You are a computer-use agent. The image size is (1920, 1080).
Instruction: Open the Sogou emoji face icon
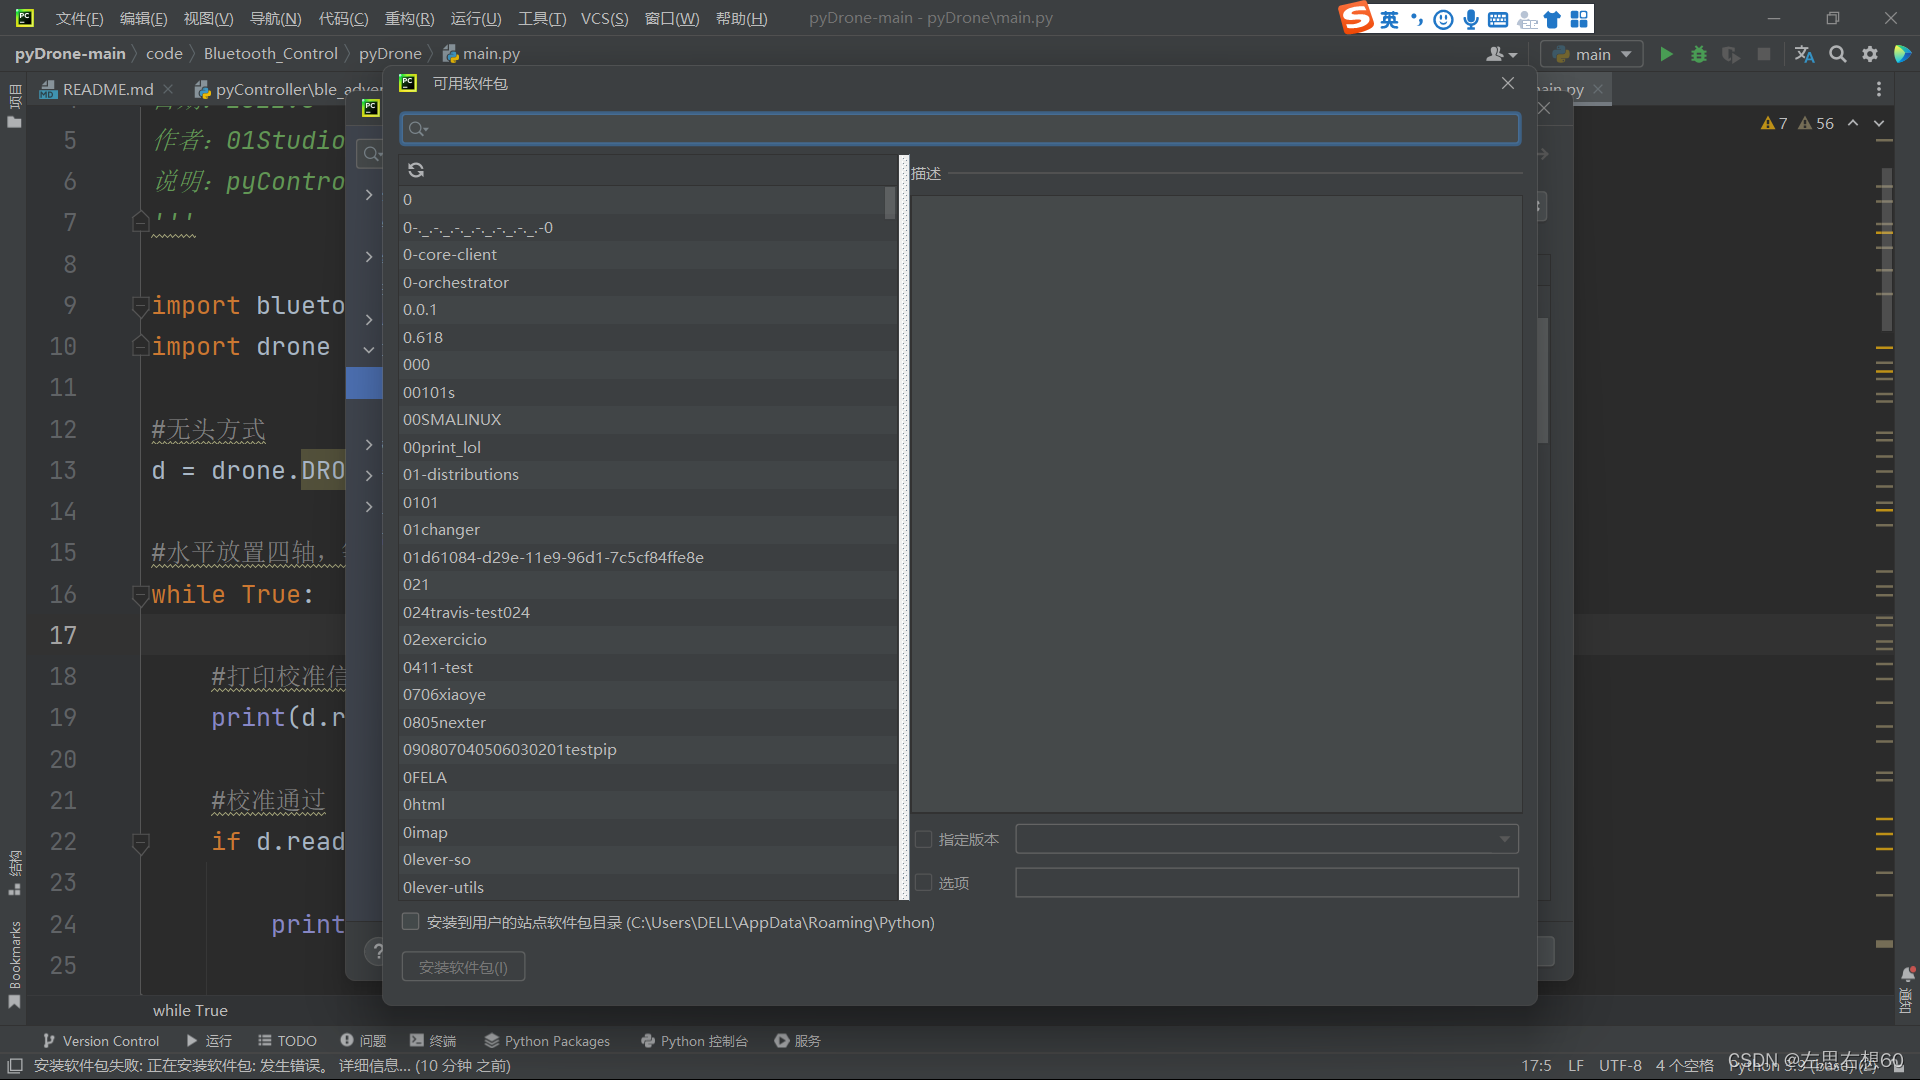(x=1443, y=19)
